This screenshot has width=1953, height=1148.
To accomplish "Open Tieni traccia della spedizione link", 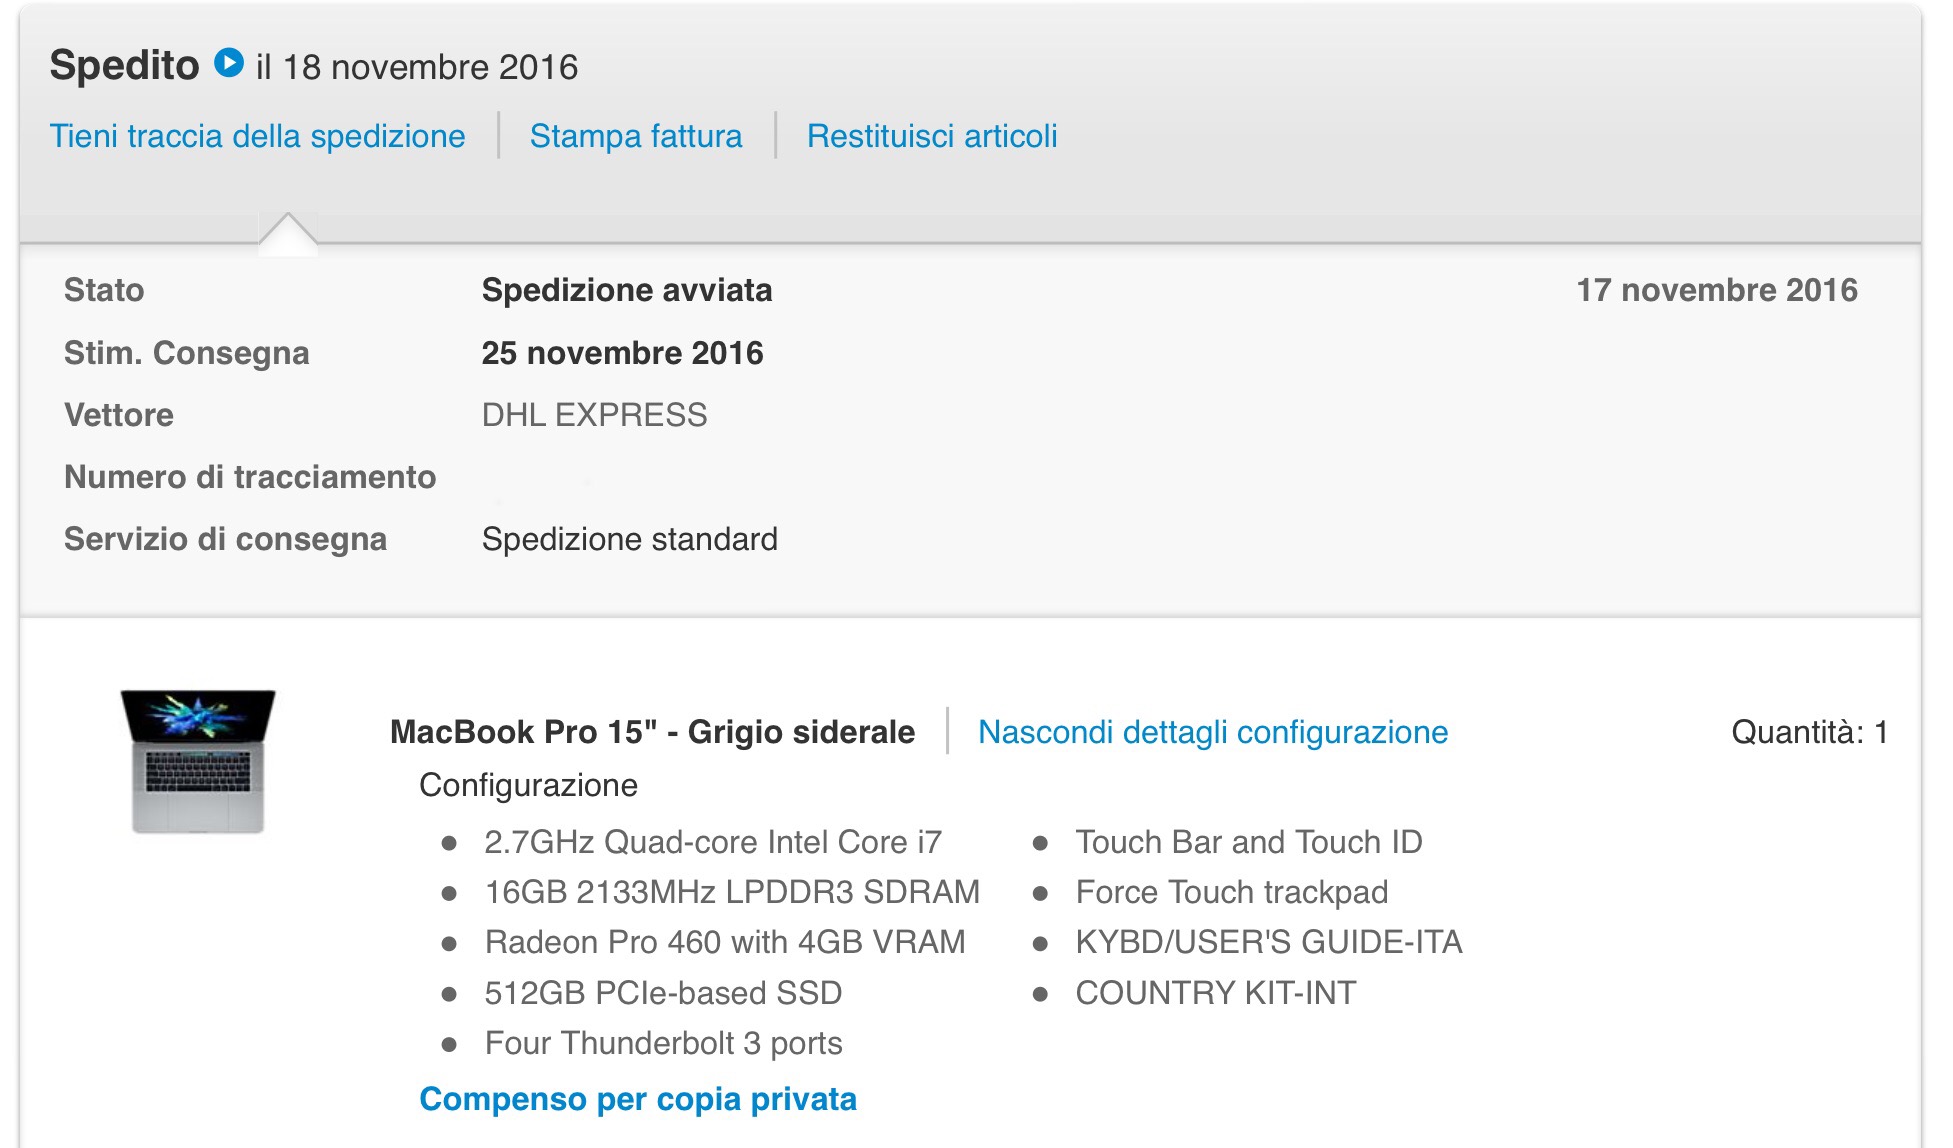I will coord(257,136).
